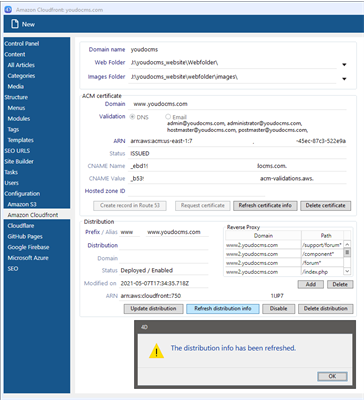
Task: Open Tags in sidebar
Action: (x=13, y=129)
